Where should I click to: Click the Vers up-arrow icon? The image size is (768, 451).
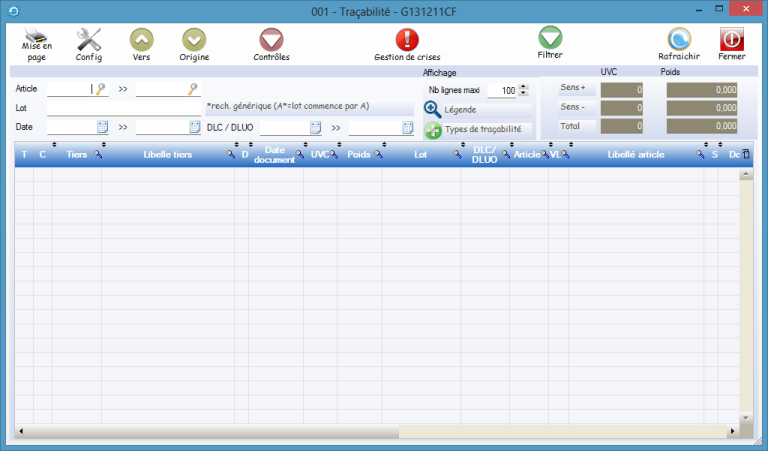point(142,40)
